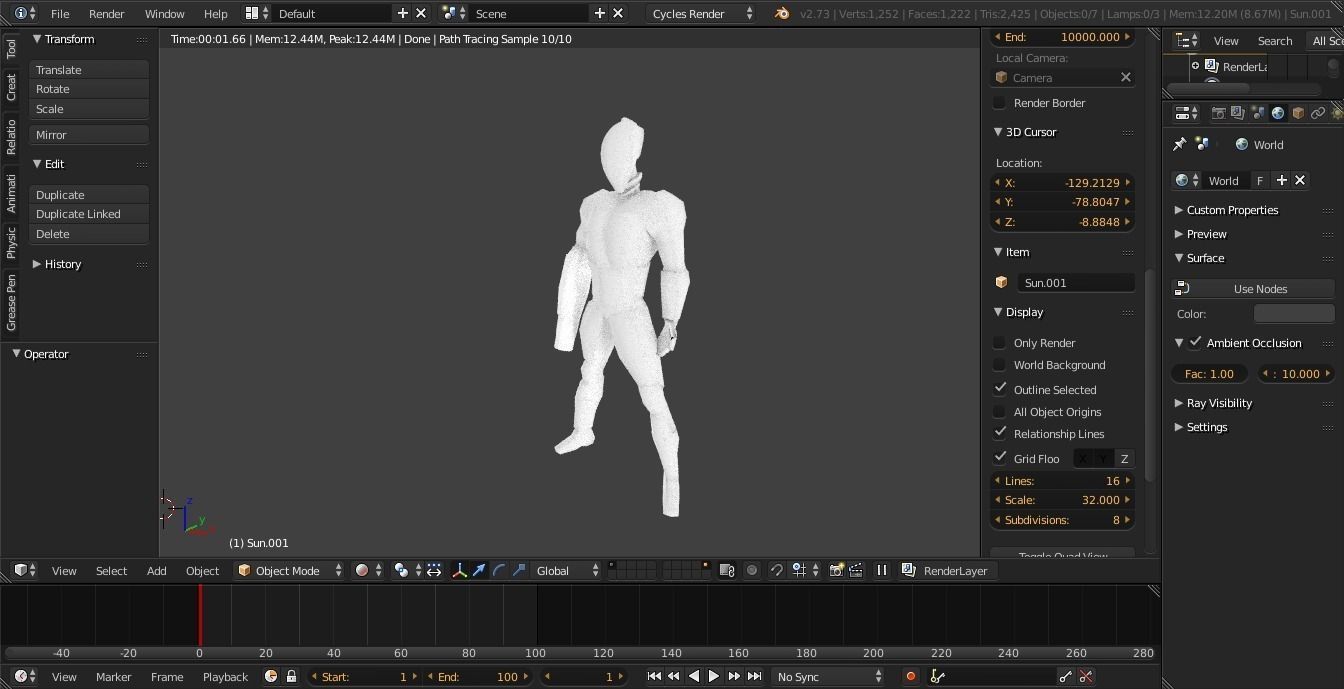1344x689 pixels.
Task: Click the red auto keyframe record button
Action: coord(910,676)
